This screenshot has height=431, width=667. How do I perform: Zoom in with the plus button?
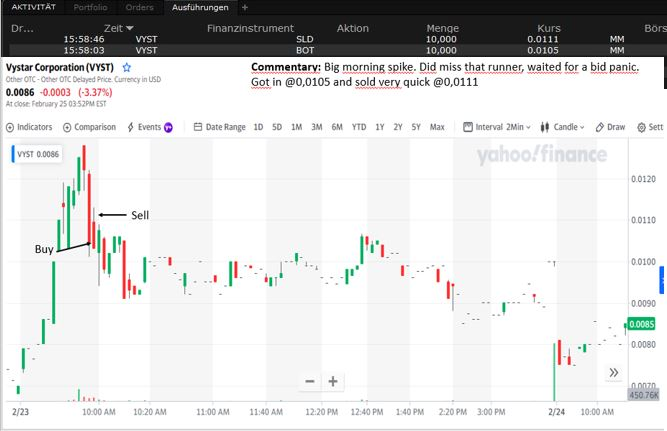click(333, 381)
